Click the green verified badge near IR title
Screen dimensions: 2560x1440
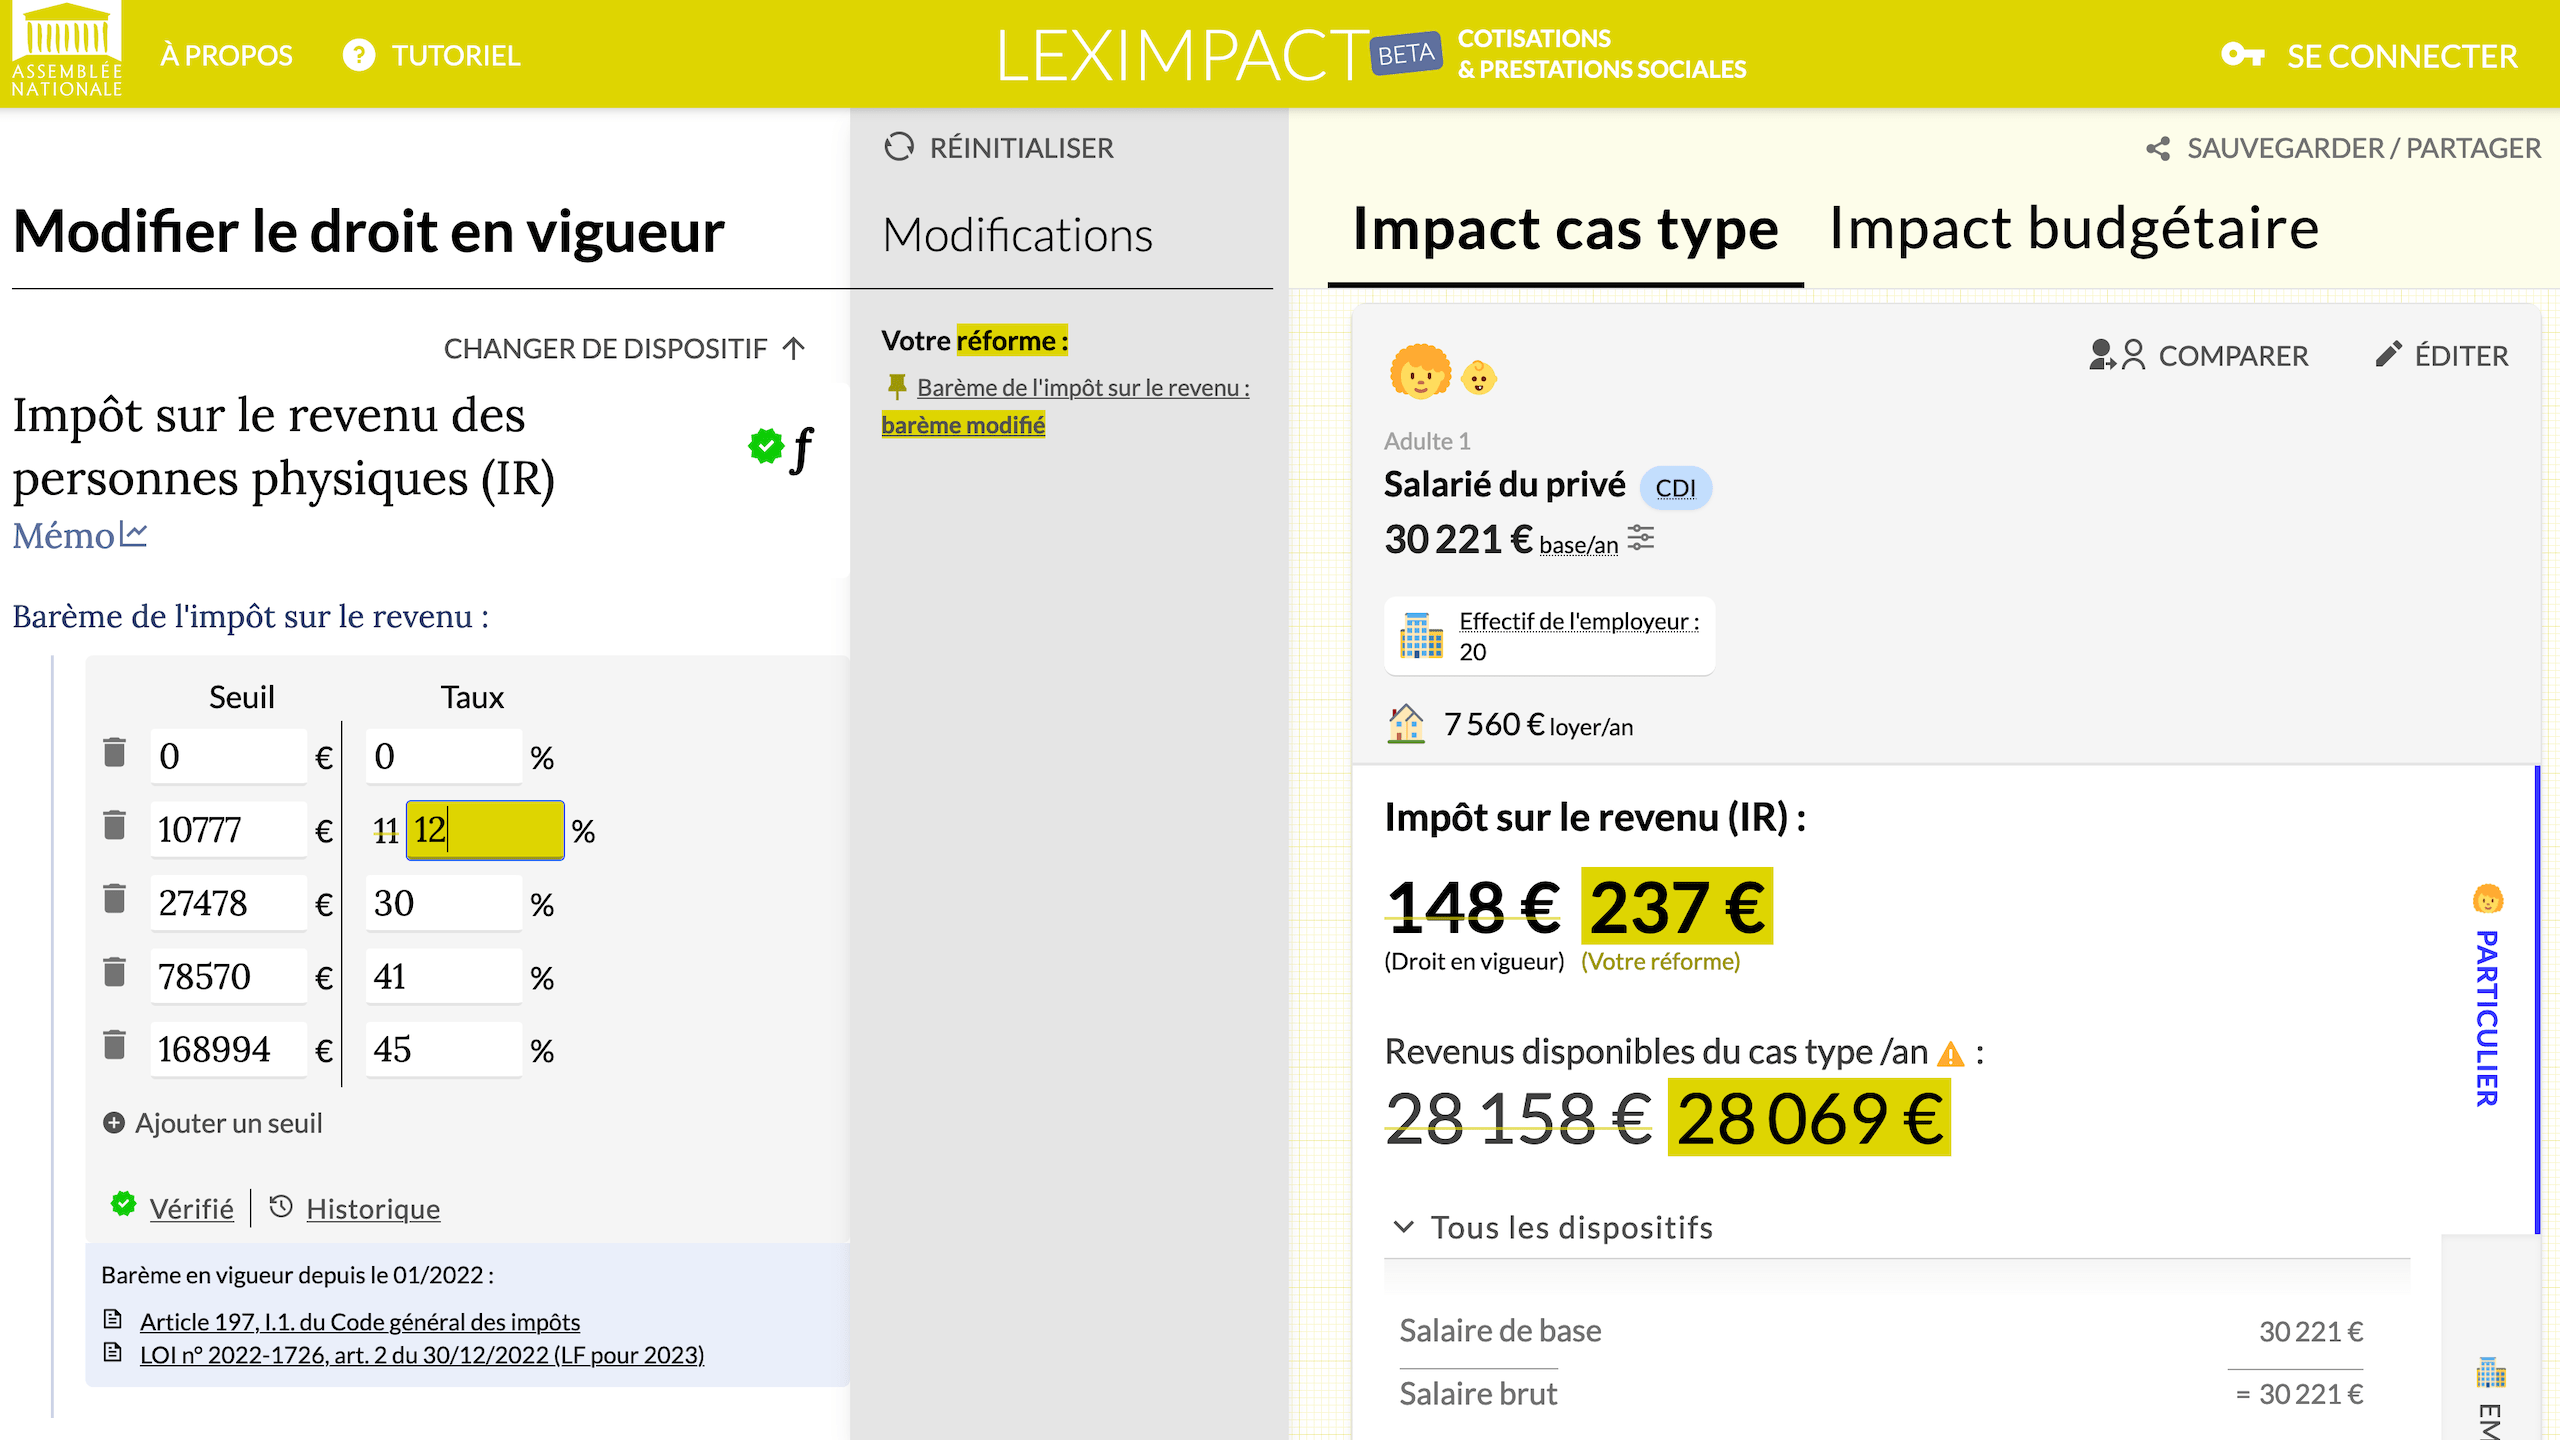click(765, 447)
